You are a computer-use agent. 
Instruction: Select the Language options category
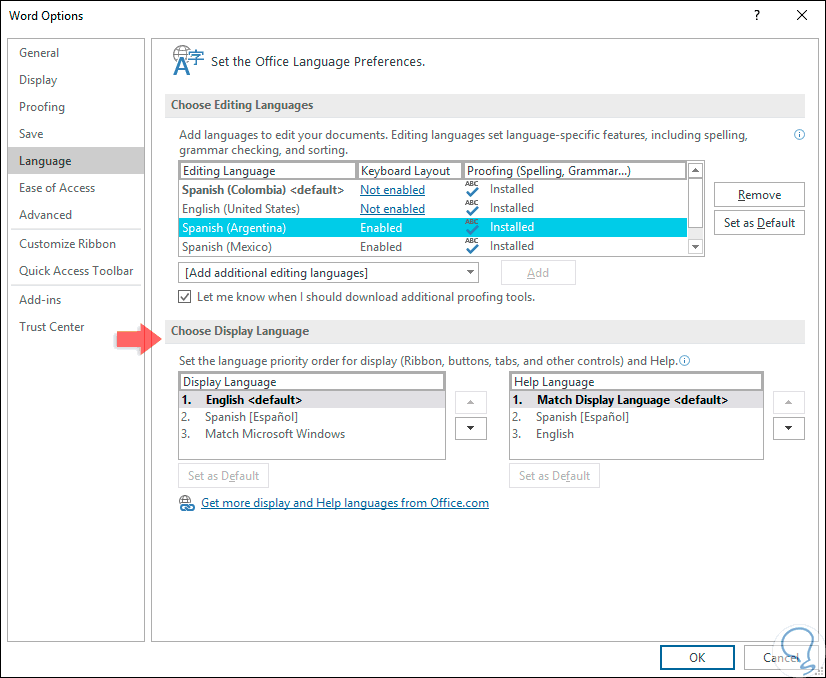[76, 161]
